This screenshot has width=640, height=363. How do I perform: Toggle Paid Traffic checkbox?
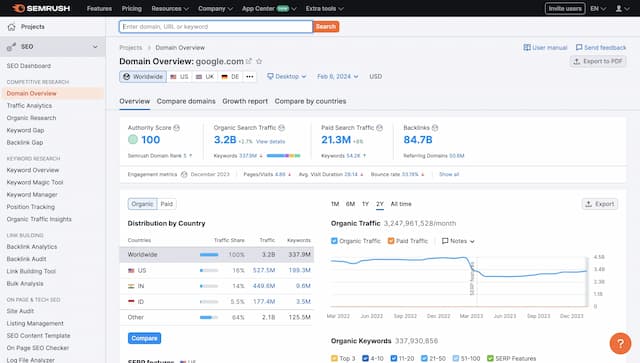(391, 241)
